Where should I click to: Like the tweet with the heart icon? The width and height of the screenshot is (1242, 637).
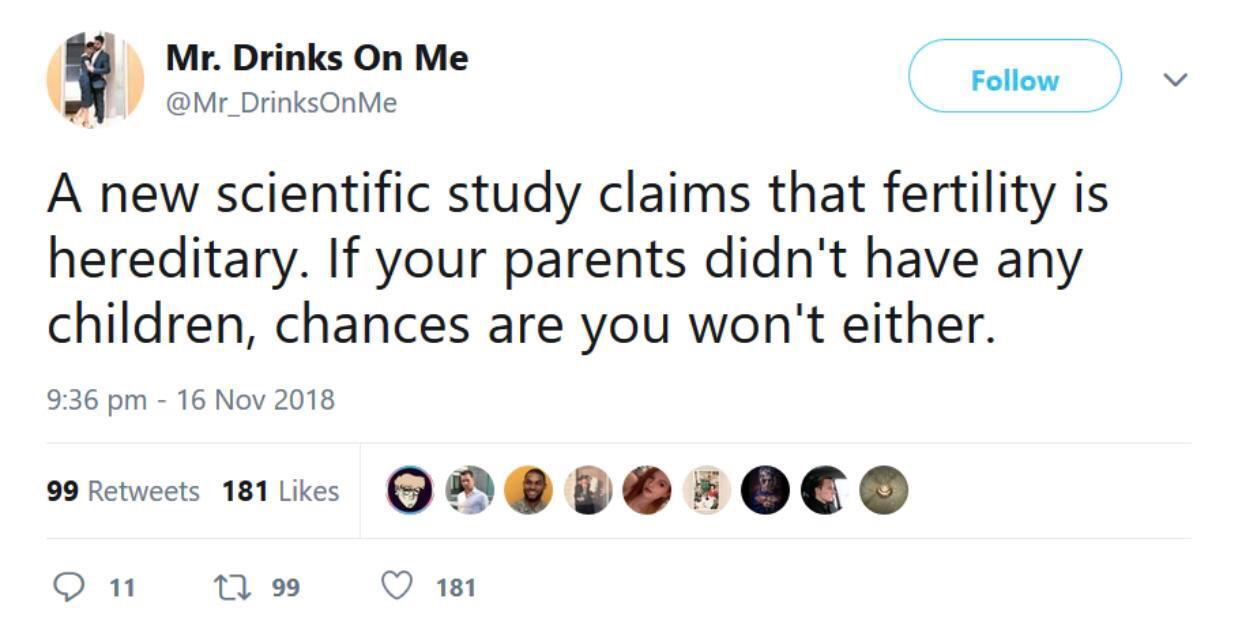pos(398,586)
